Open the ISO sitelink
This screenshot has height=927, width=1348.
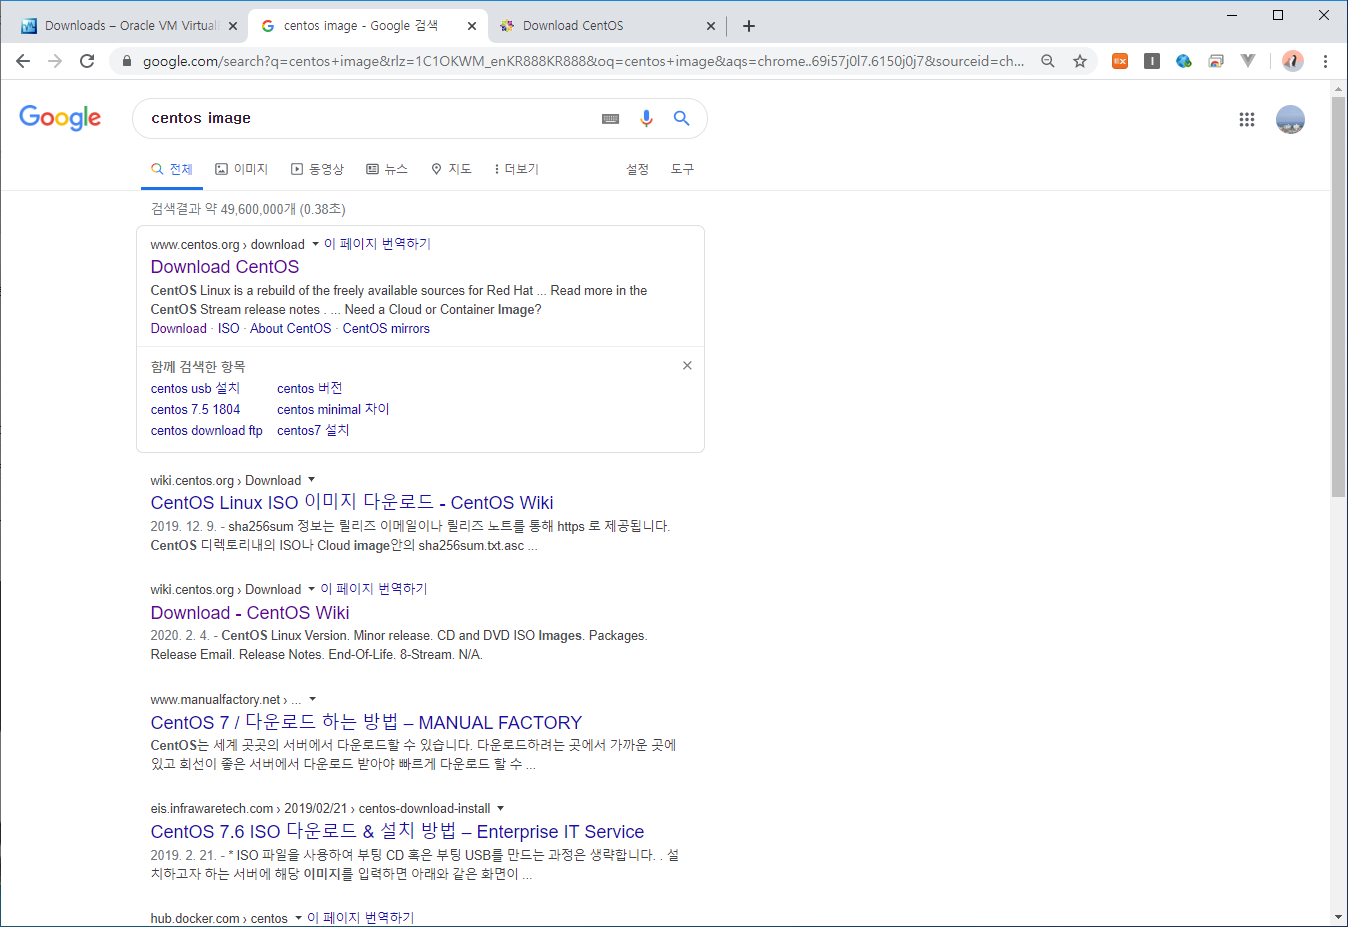(x=229, y=328)
